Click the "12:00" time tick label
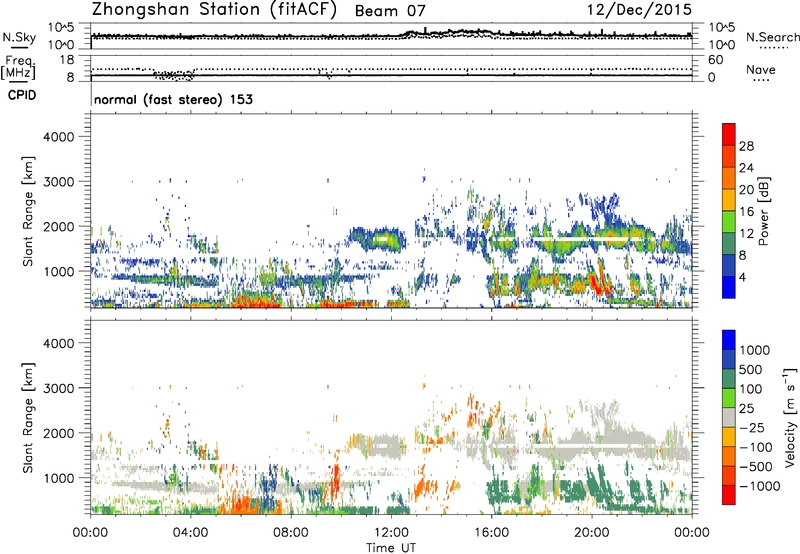The width and height of the screenshot is (800, 554). pyautogui.click(x=391, y=533)
